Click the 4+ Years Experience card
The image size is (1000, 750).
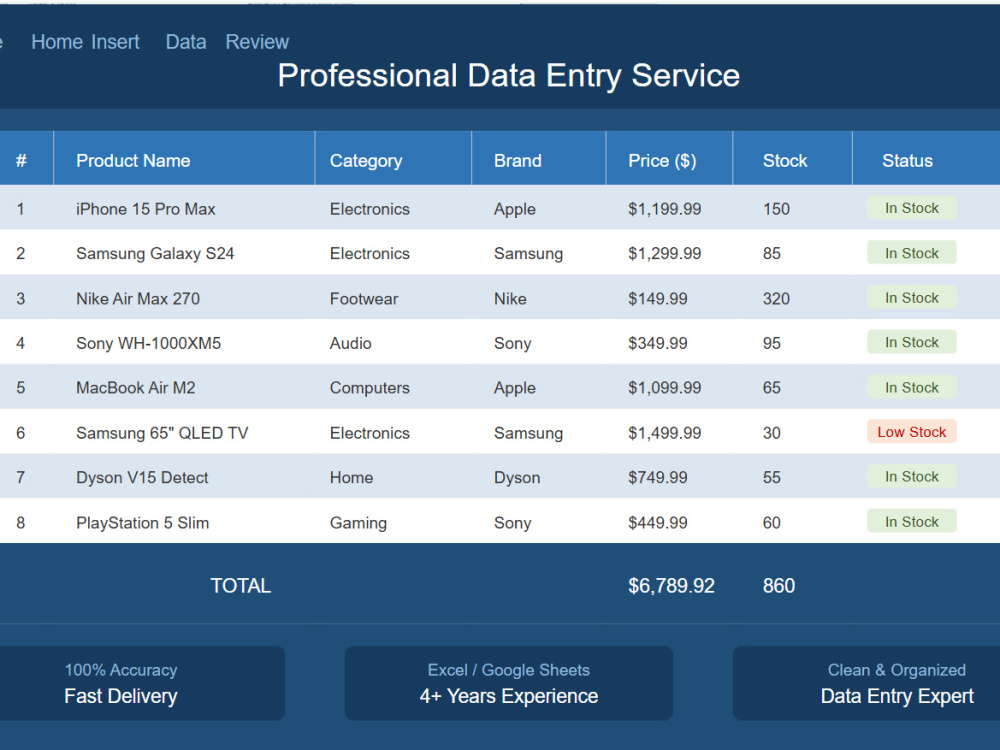pyautogui.click(x=509, y=683)
